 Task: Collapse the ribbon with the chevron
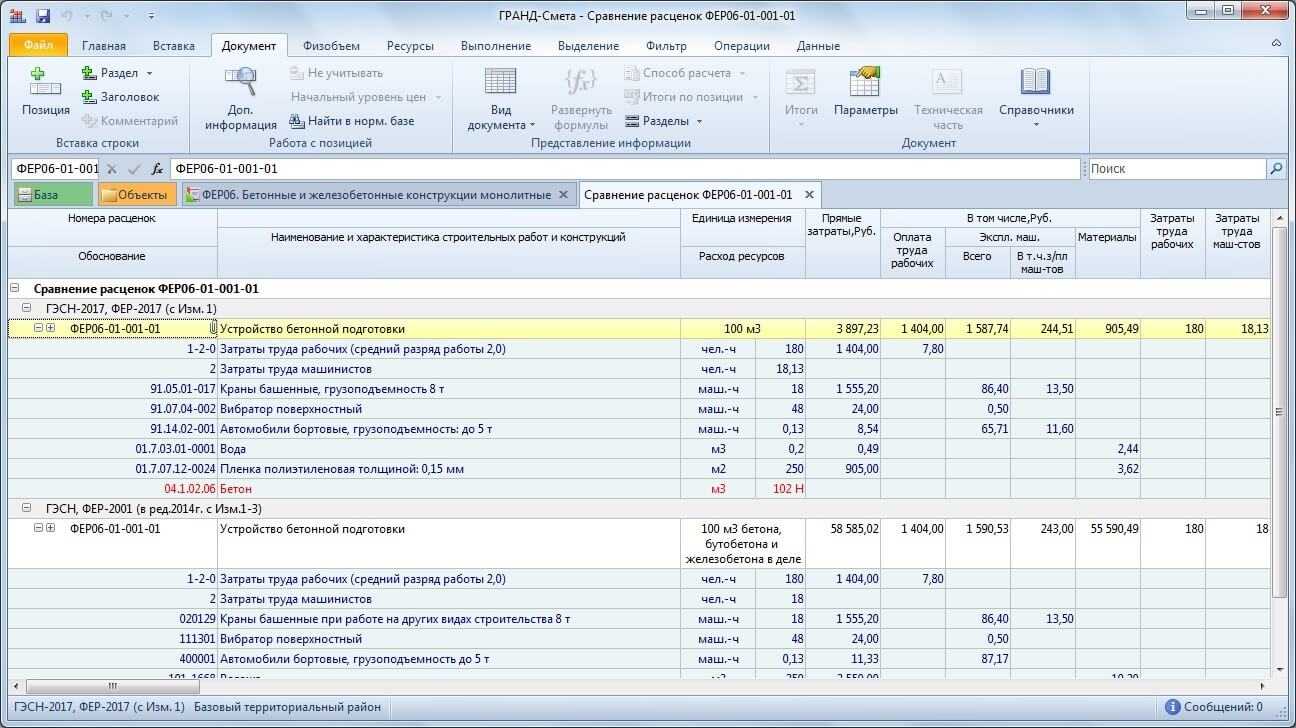pyautogui.click(x=1276, y=44)
